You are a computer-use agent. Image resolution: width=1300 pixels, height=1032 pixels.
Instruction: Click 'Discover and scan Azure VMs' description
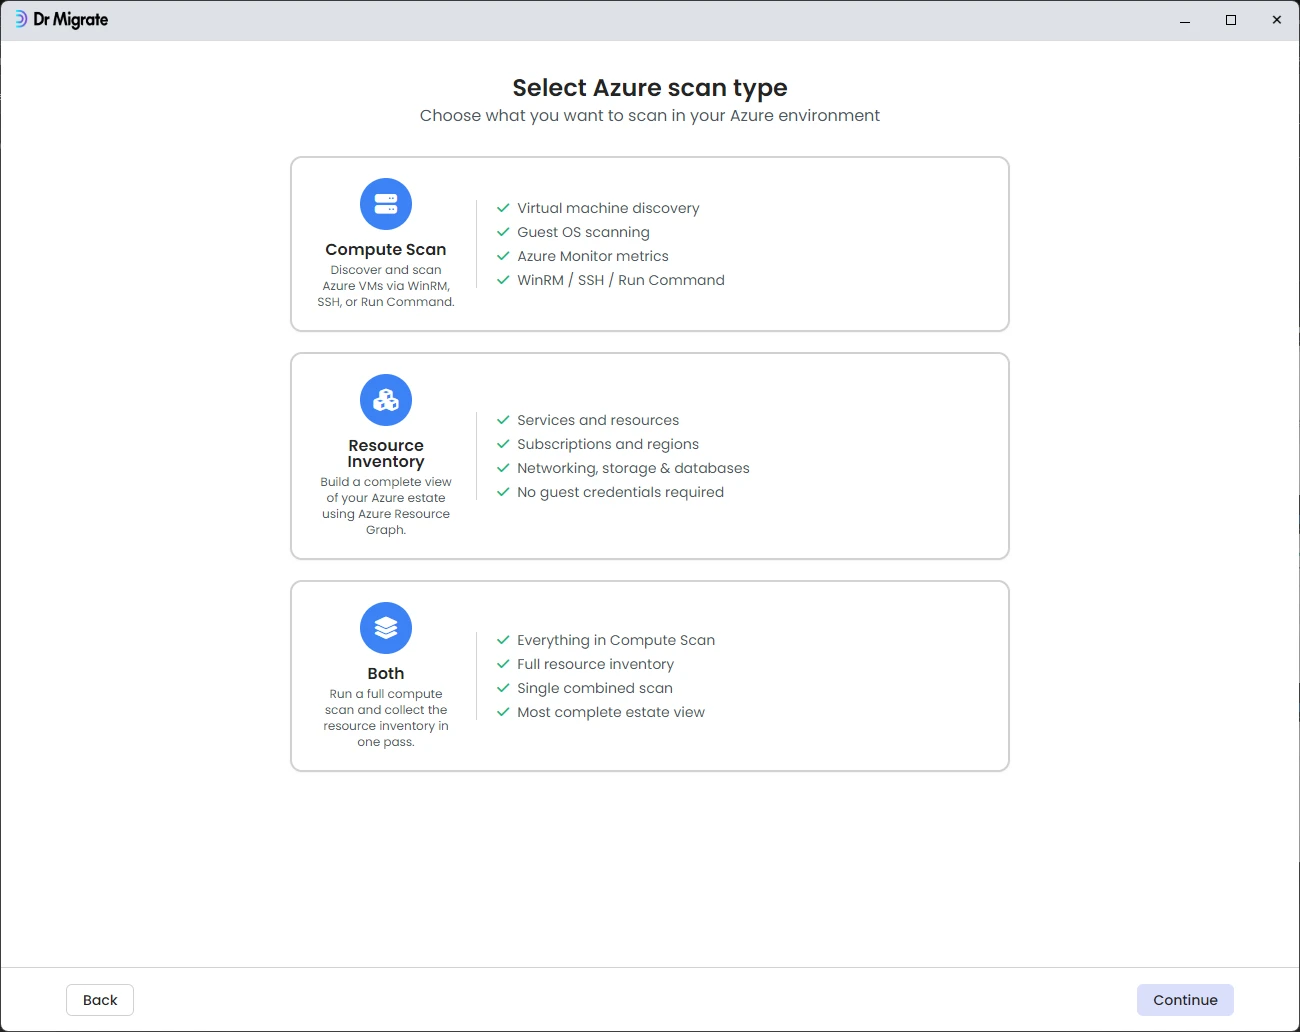tap(386, 286)
